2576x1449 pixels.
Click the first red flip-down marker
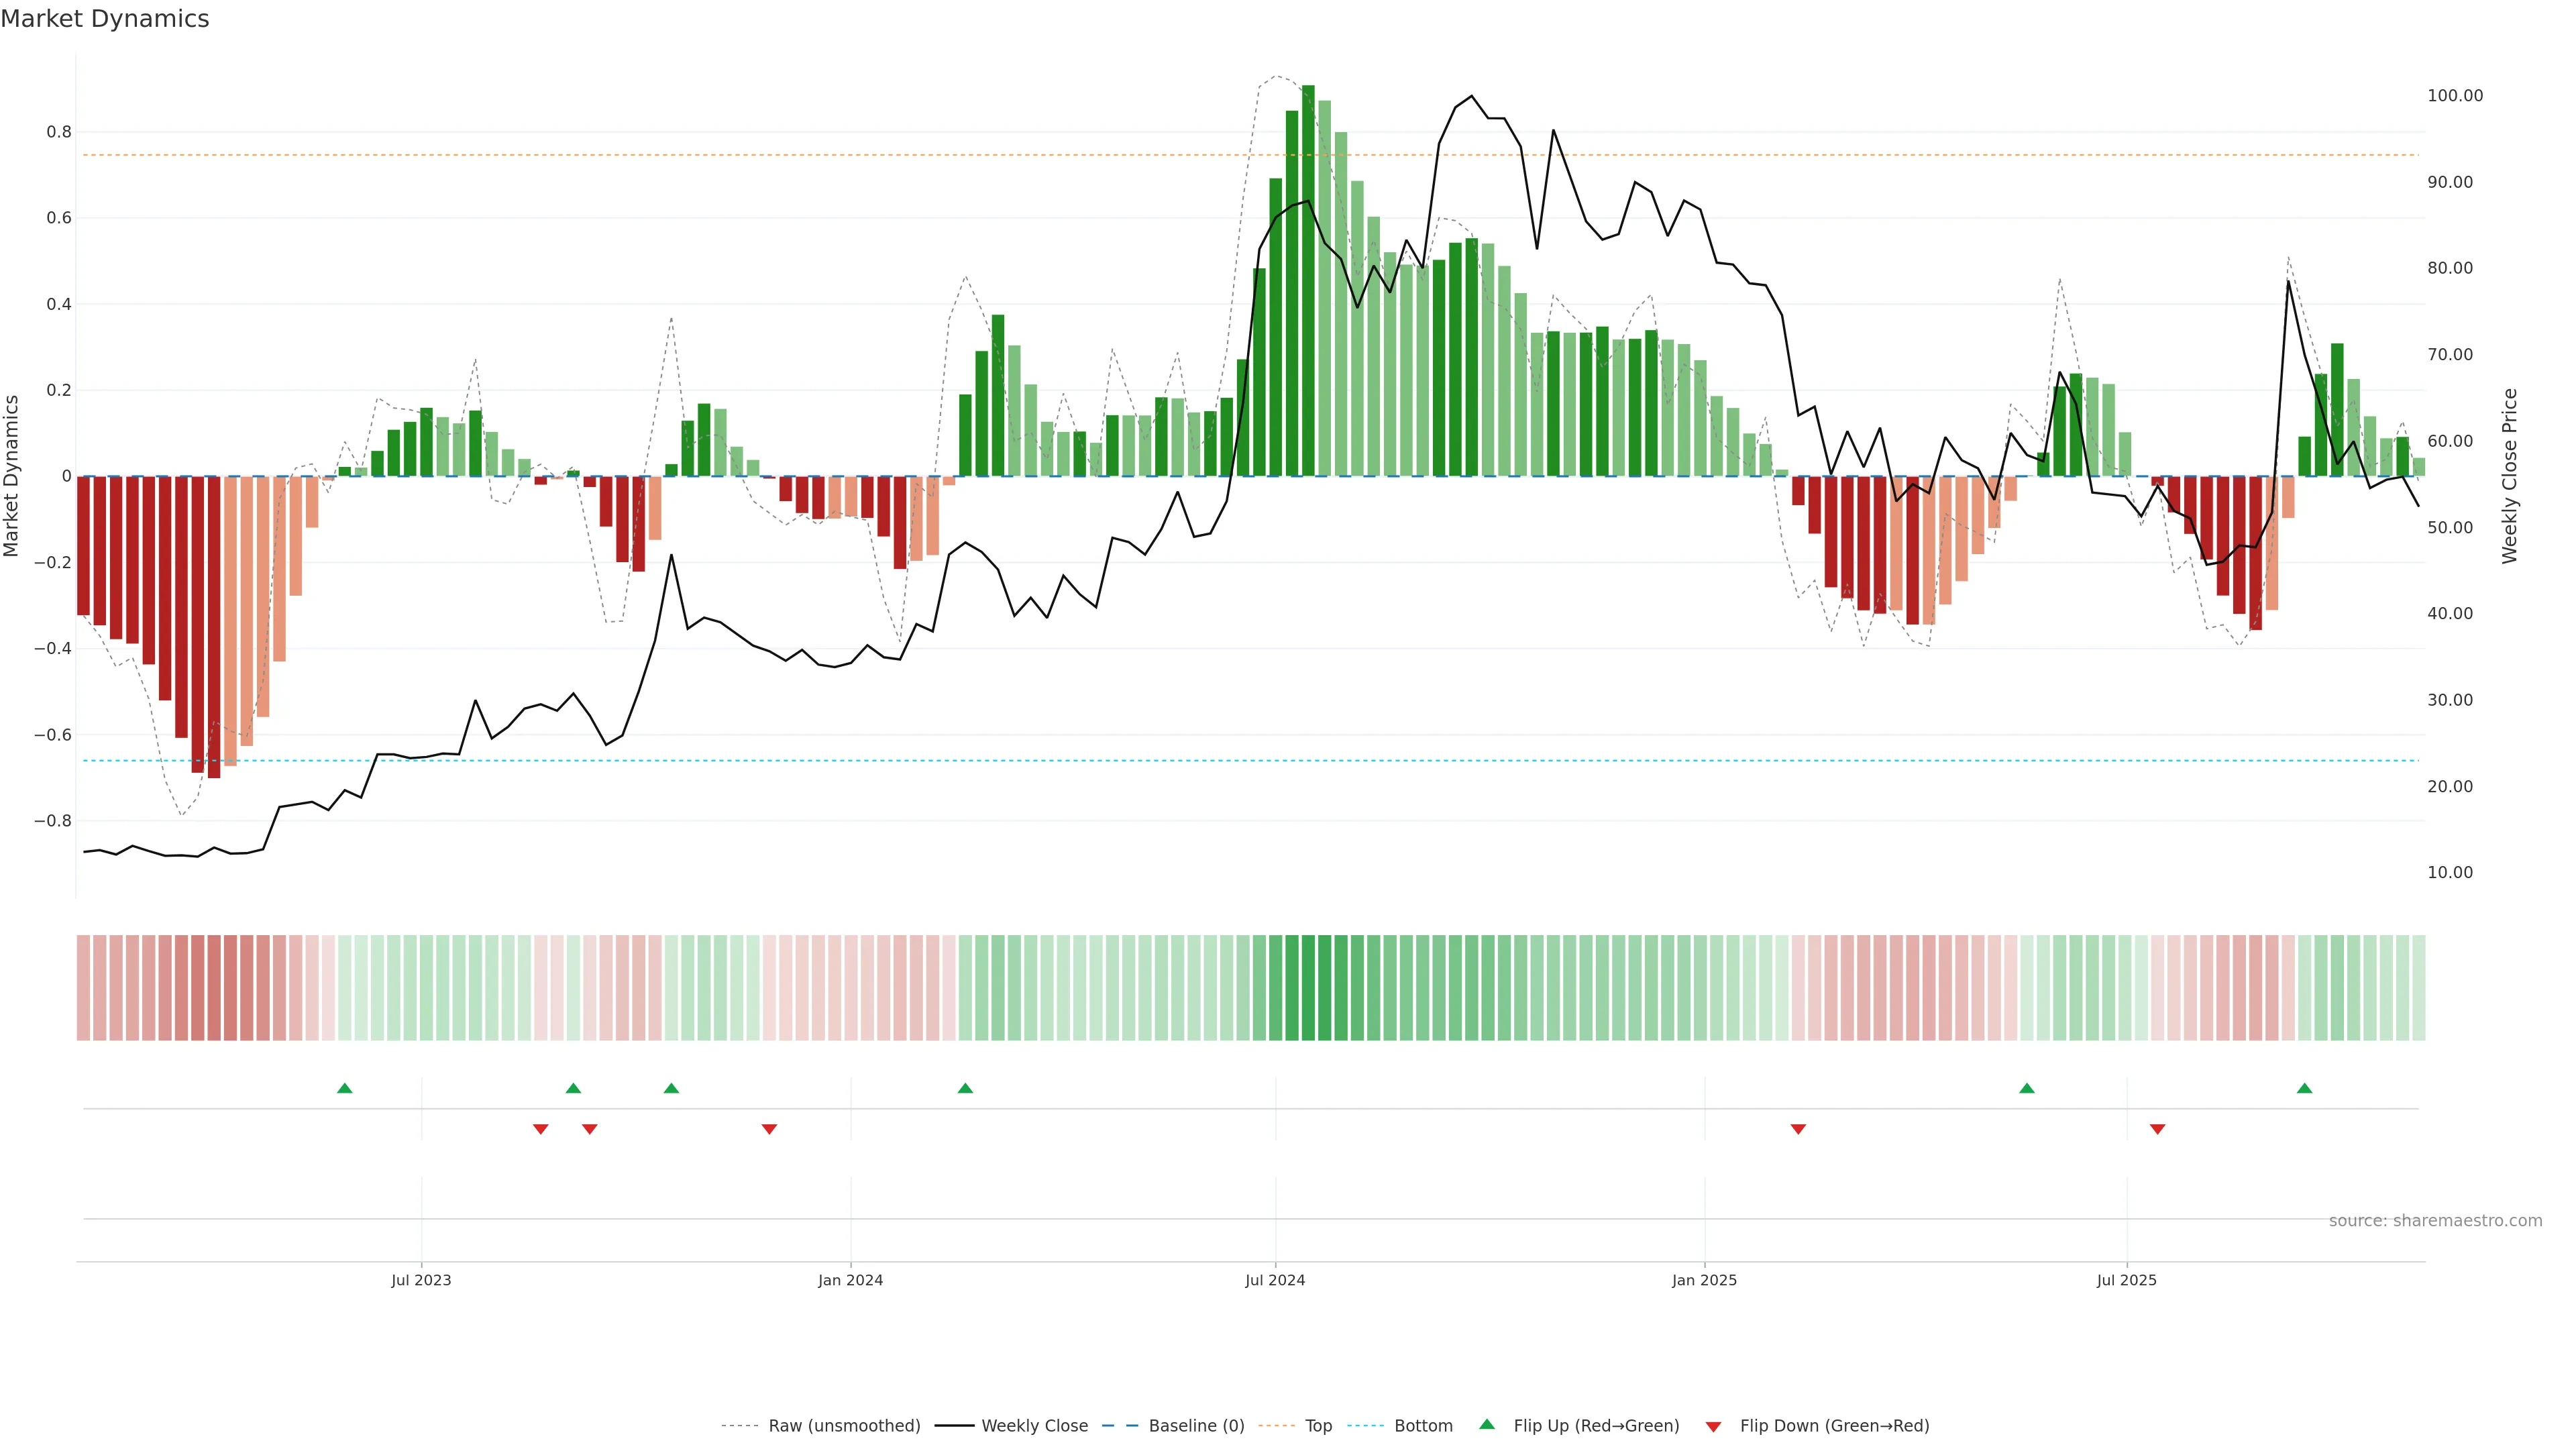[x=541, y=1129]
